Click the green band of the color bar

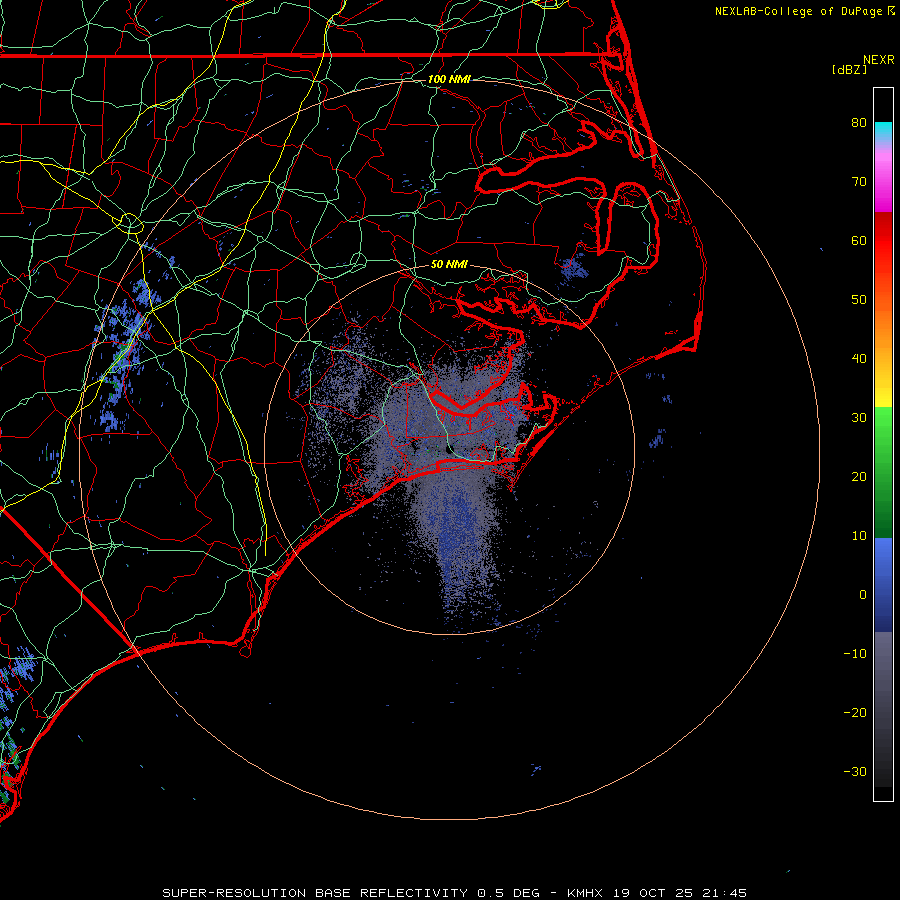(883, 472)
